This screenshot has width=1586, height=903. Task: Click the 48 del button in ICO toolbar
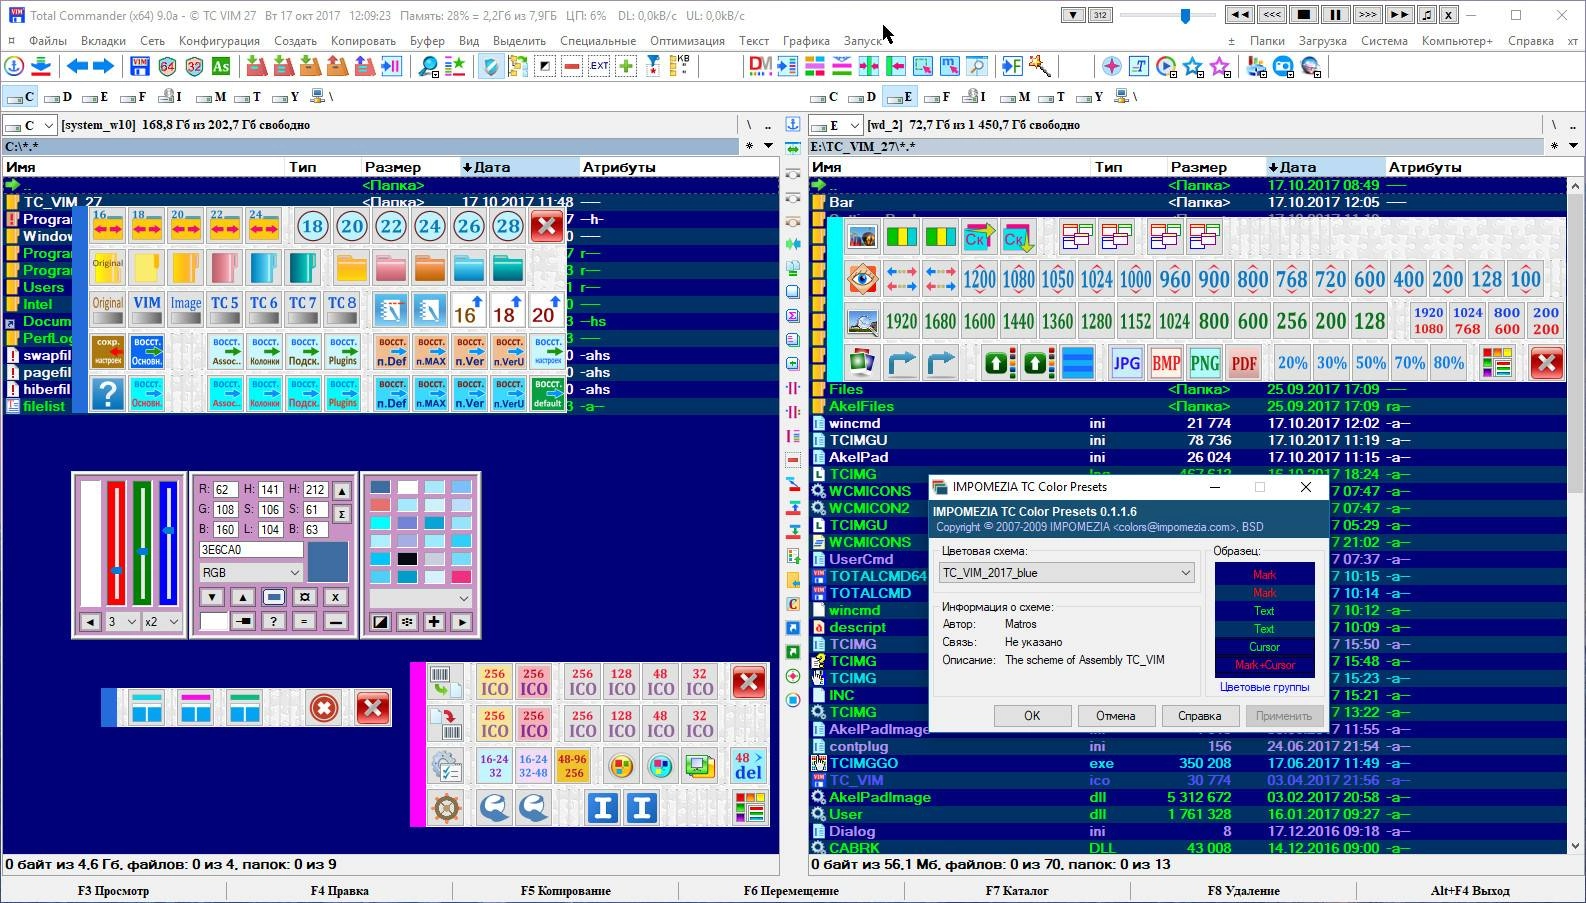coord(748,766)
